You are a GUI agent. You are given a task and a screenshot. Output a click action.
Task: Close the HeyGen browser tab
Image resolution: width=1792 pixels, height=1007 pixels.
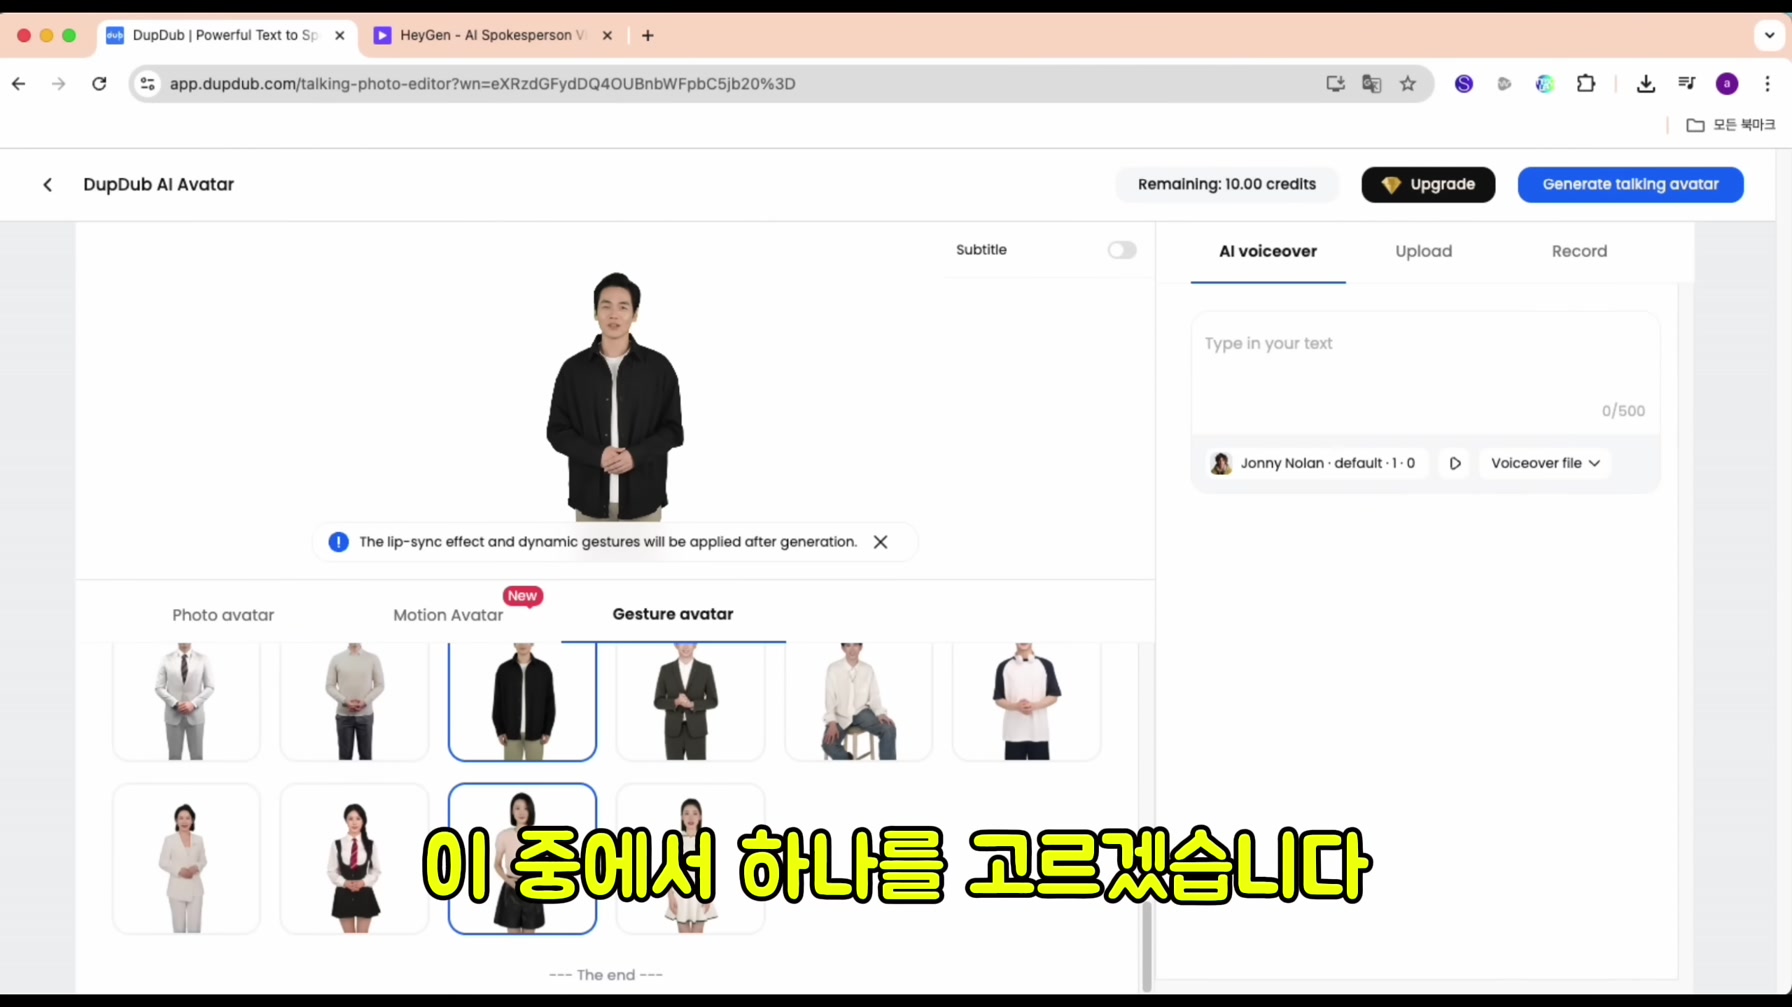[607, 35]
